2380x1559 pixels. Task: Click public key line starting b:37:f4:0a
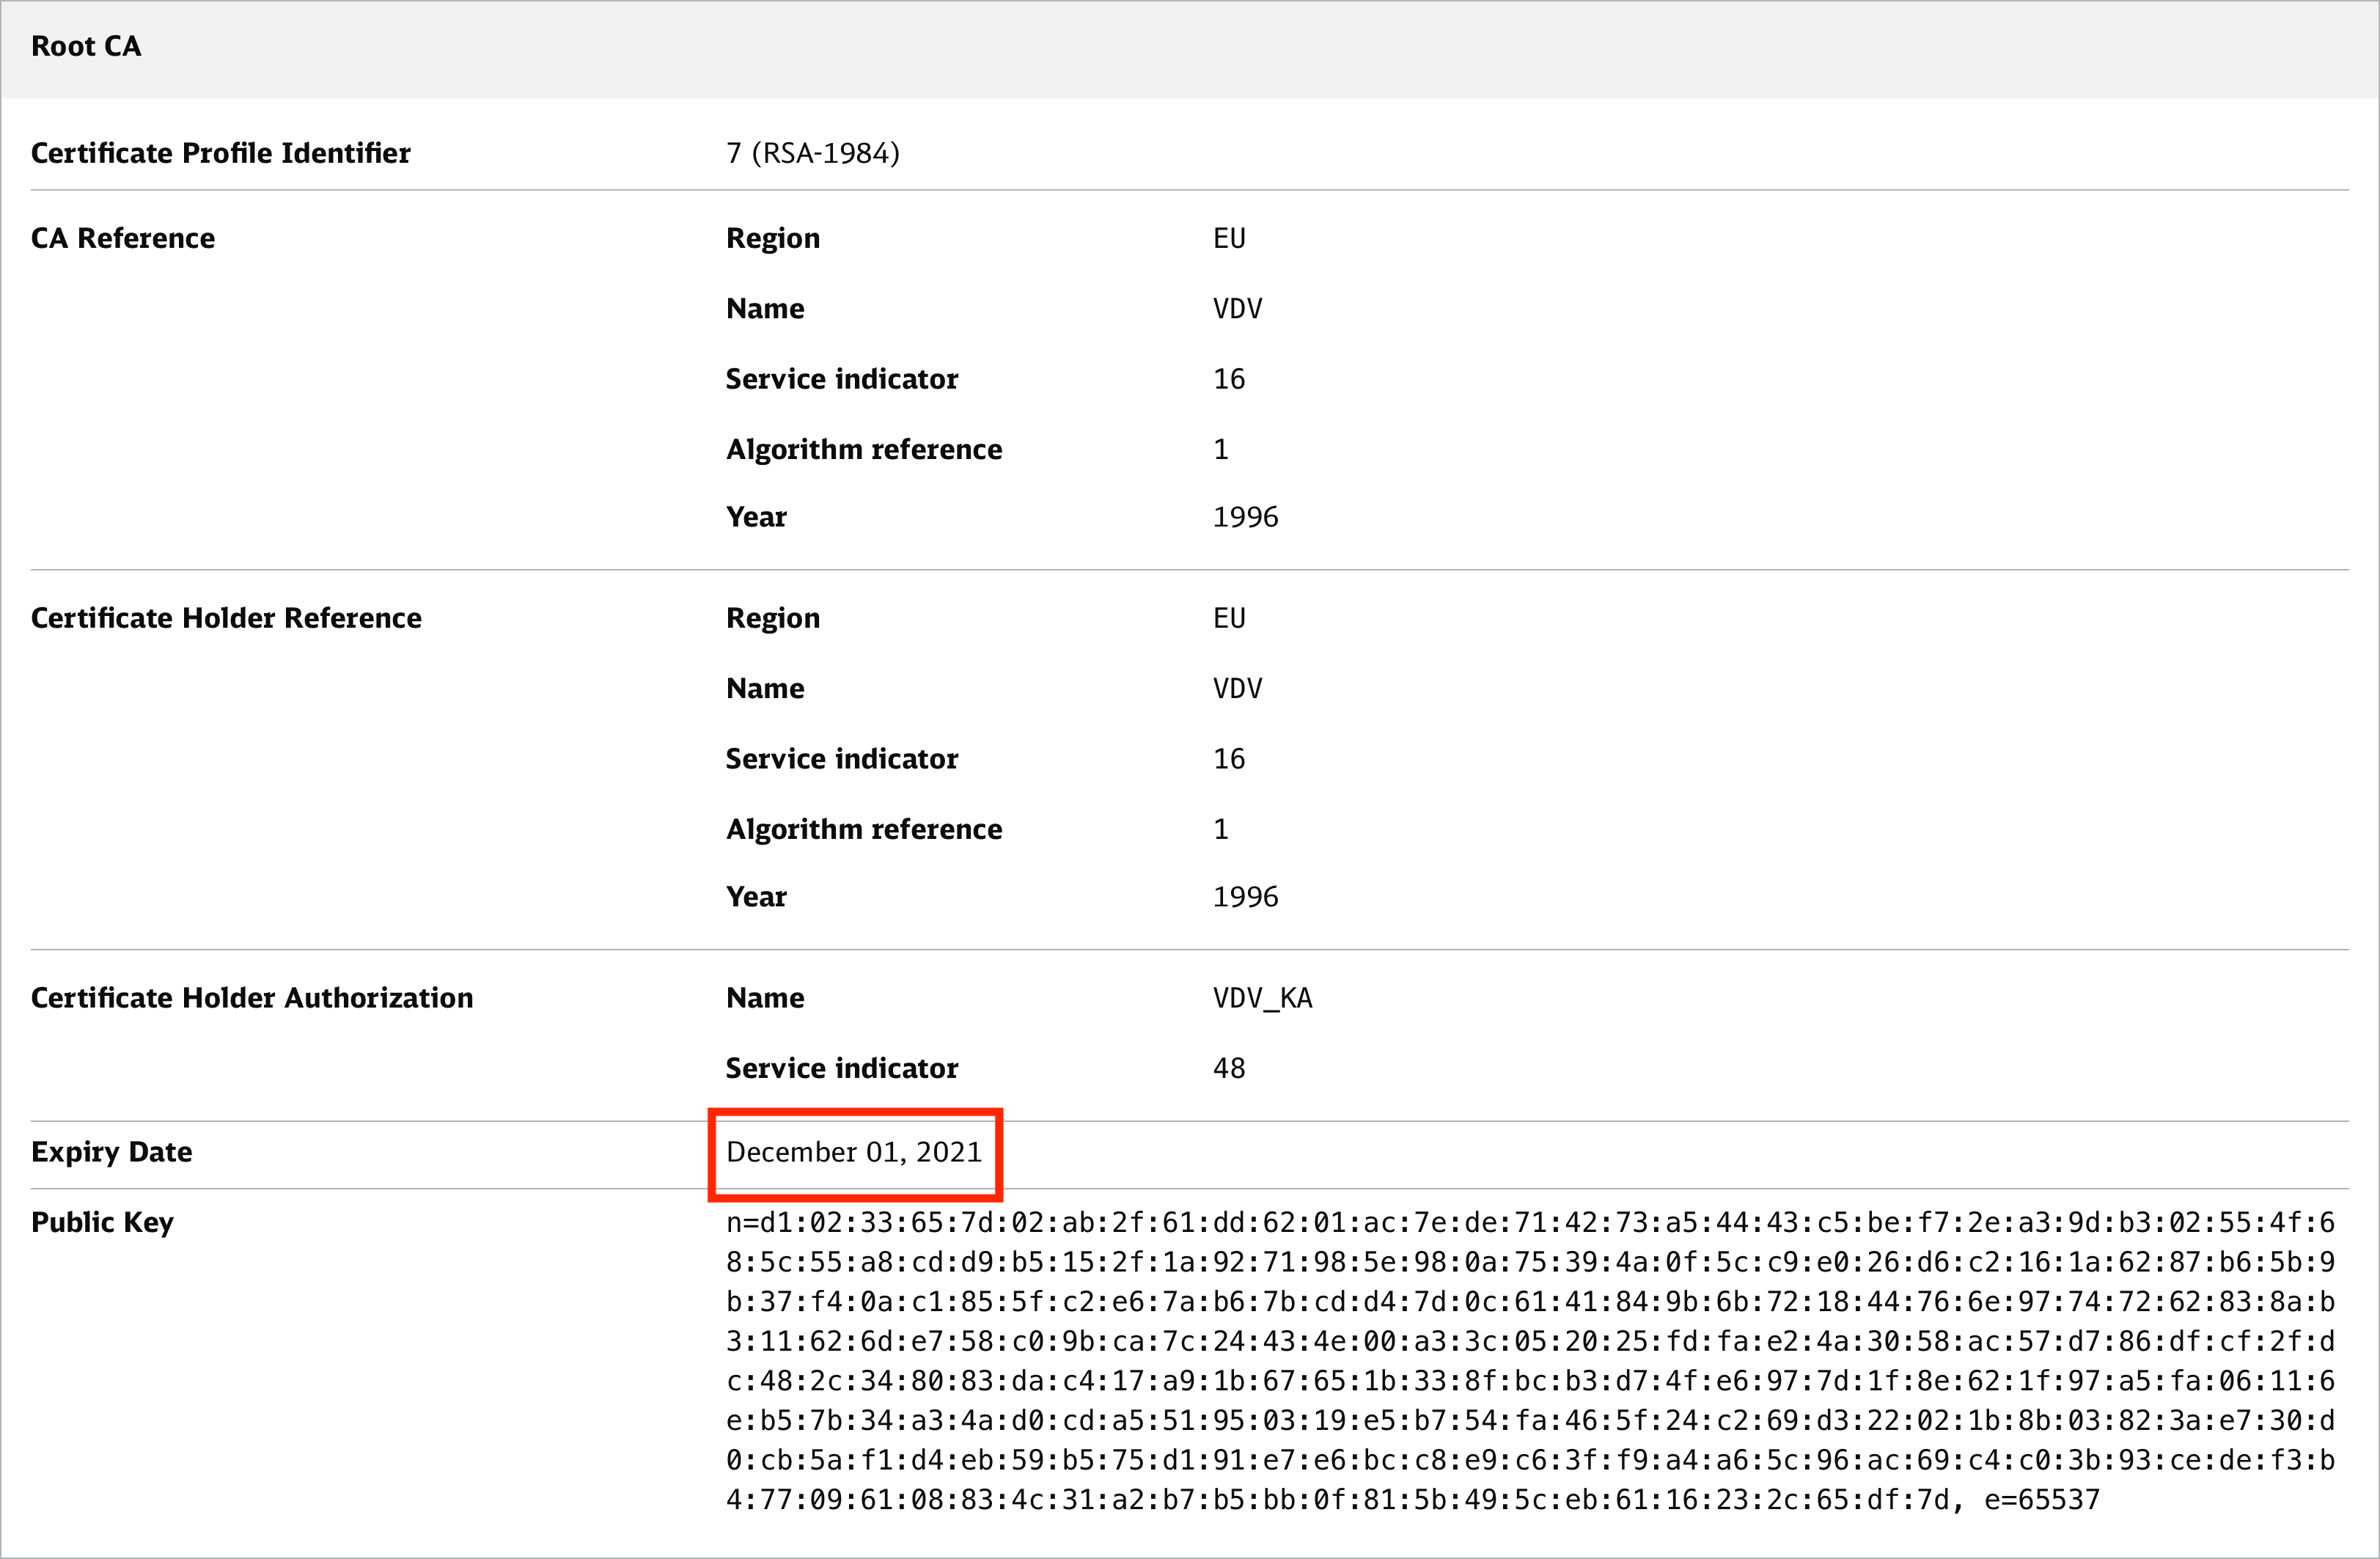tap(1530, 1302)
